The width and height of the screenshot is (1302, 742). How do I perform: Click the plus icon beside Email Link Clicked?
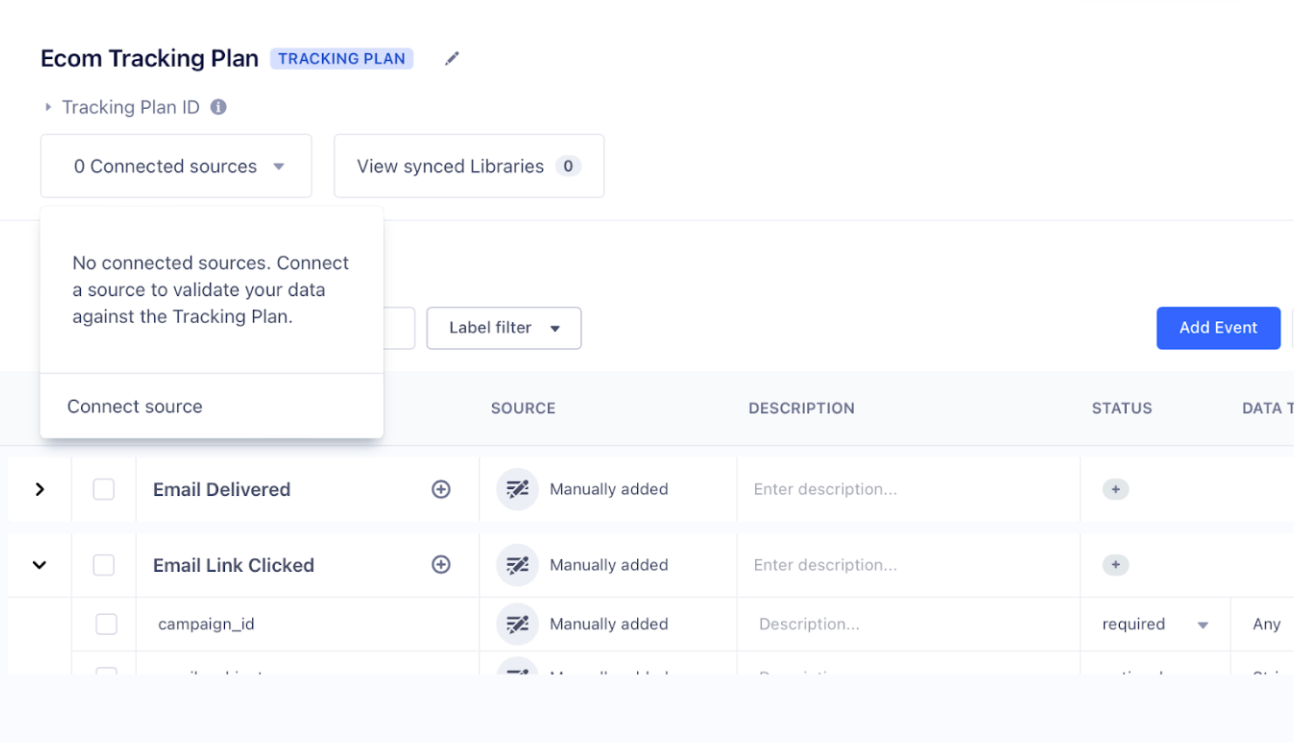[441, 565]
